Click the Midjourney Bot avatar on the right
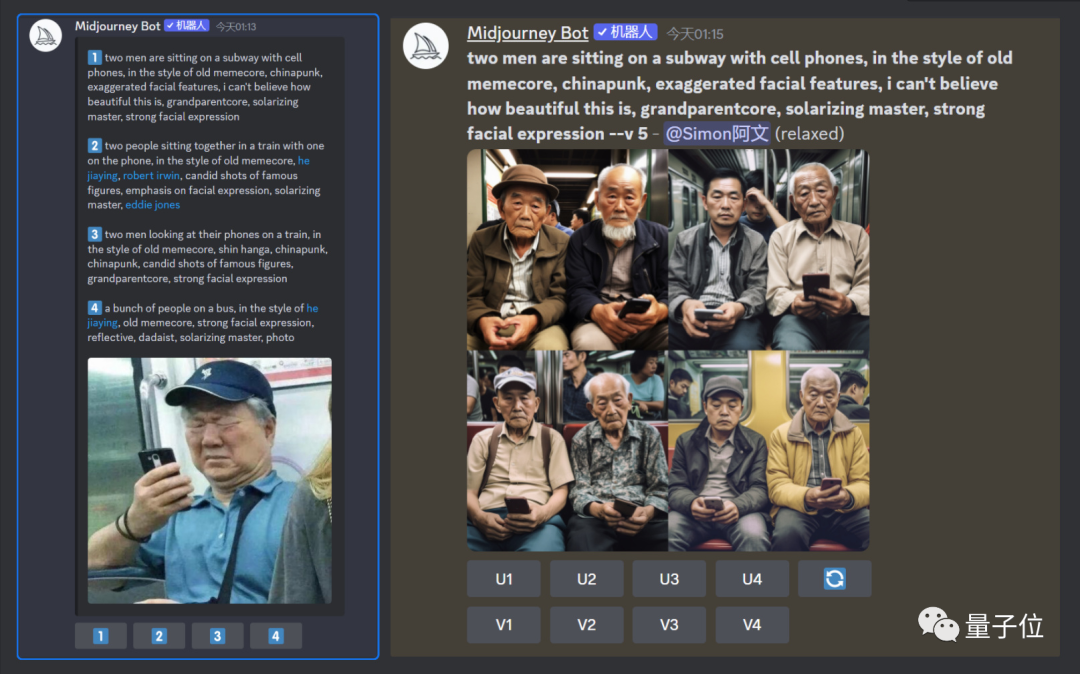 pyautogui.click(x=425, y=47)
